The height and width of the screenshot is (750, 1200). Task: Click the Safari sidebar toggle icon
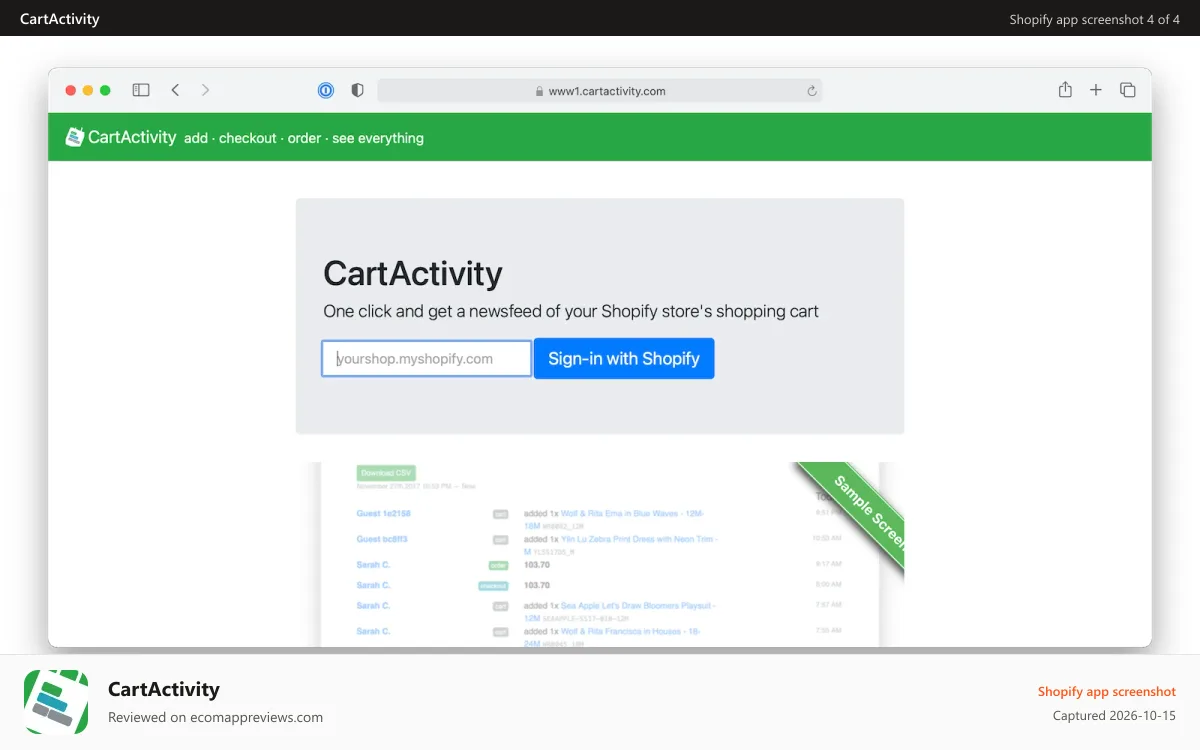pyautogui.click(x=141, y=90)
